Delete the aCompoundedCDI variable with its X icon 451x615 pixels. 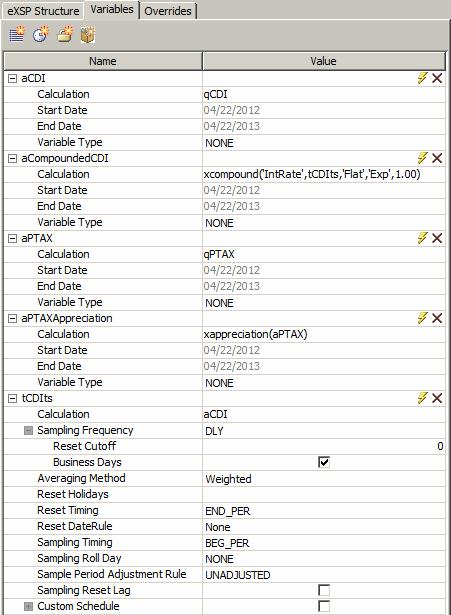click(437, 158)
